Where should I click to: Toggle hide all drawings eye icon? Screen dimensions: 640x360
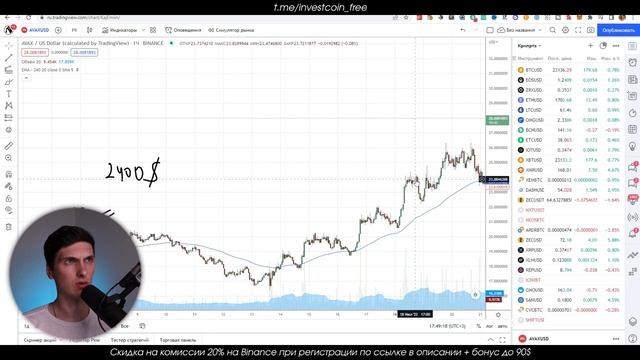click(x=9, y=210)
